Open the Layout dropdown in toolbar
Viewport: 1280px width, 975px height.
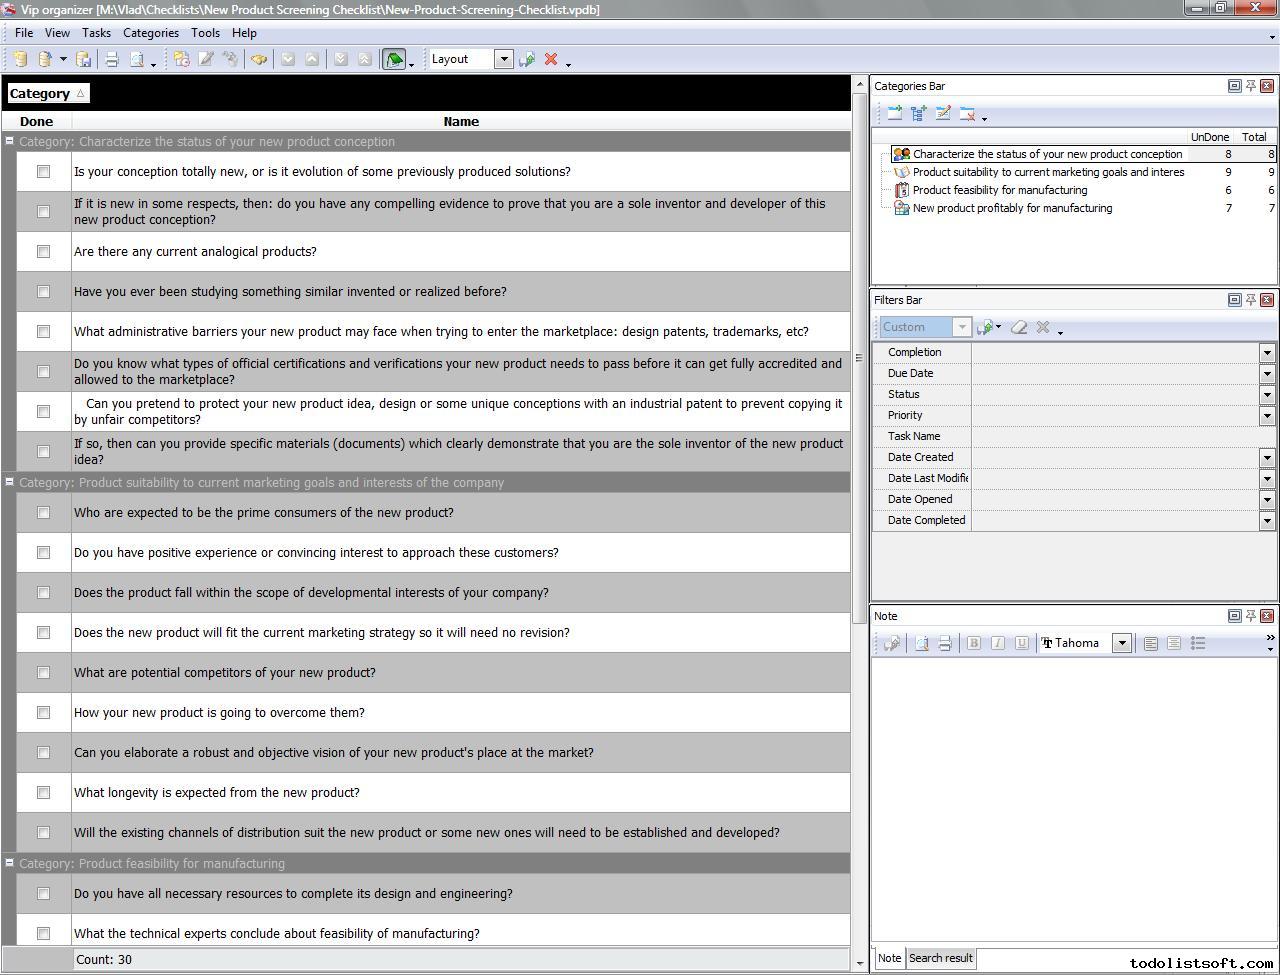pos(504,59)
